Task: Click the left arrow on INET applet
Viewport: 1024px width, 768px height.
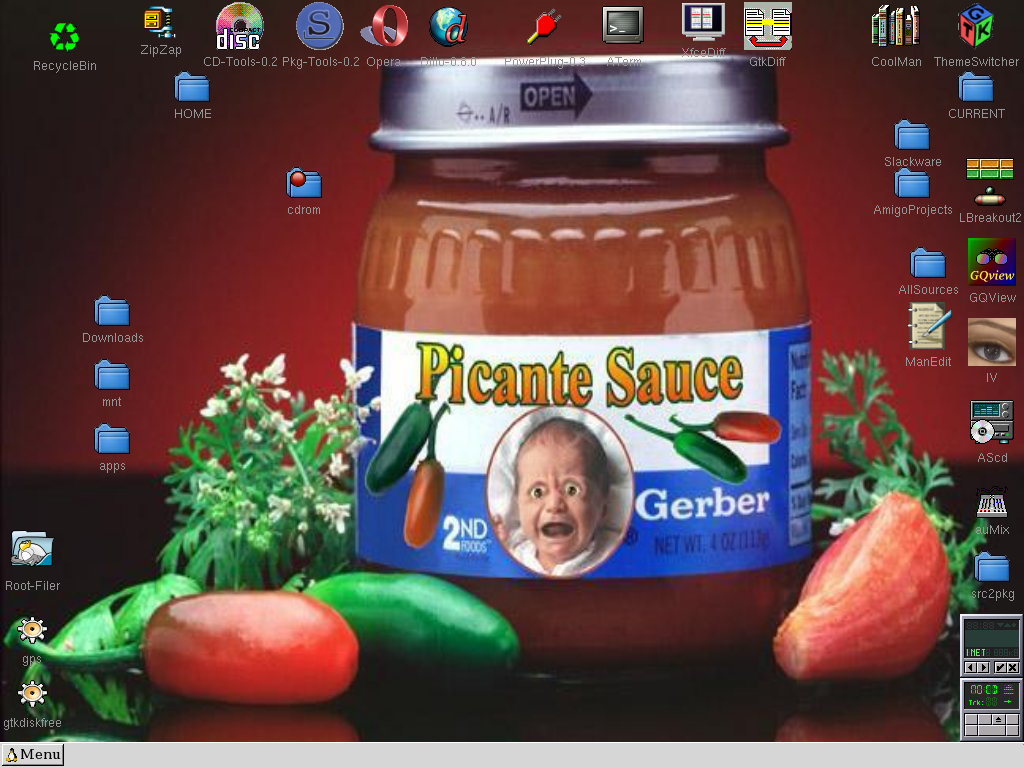Action: coord(969,667)
